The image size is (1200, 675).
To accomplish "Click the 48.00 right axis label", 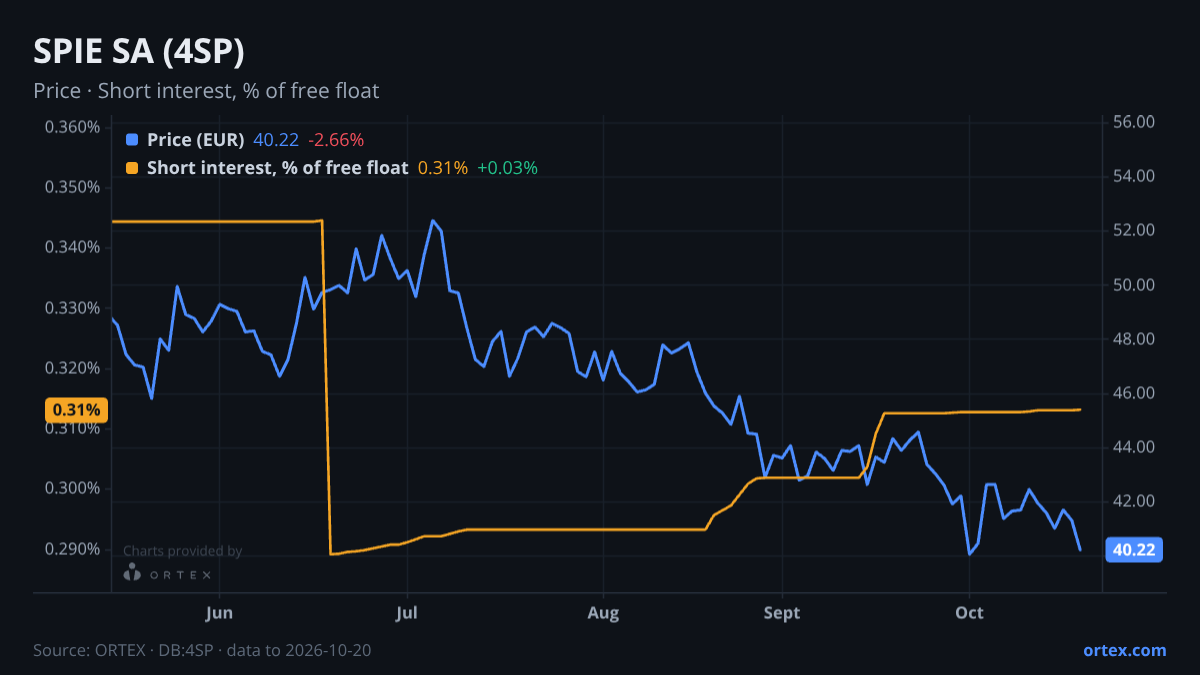I will 1134,339.
